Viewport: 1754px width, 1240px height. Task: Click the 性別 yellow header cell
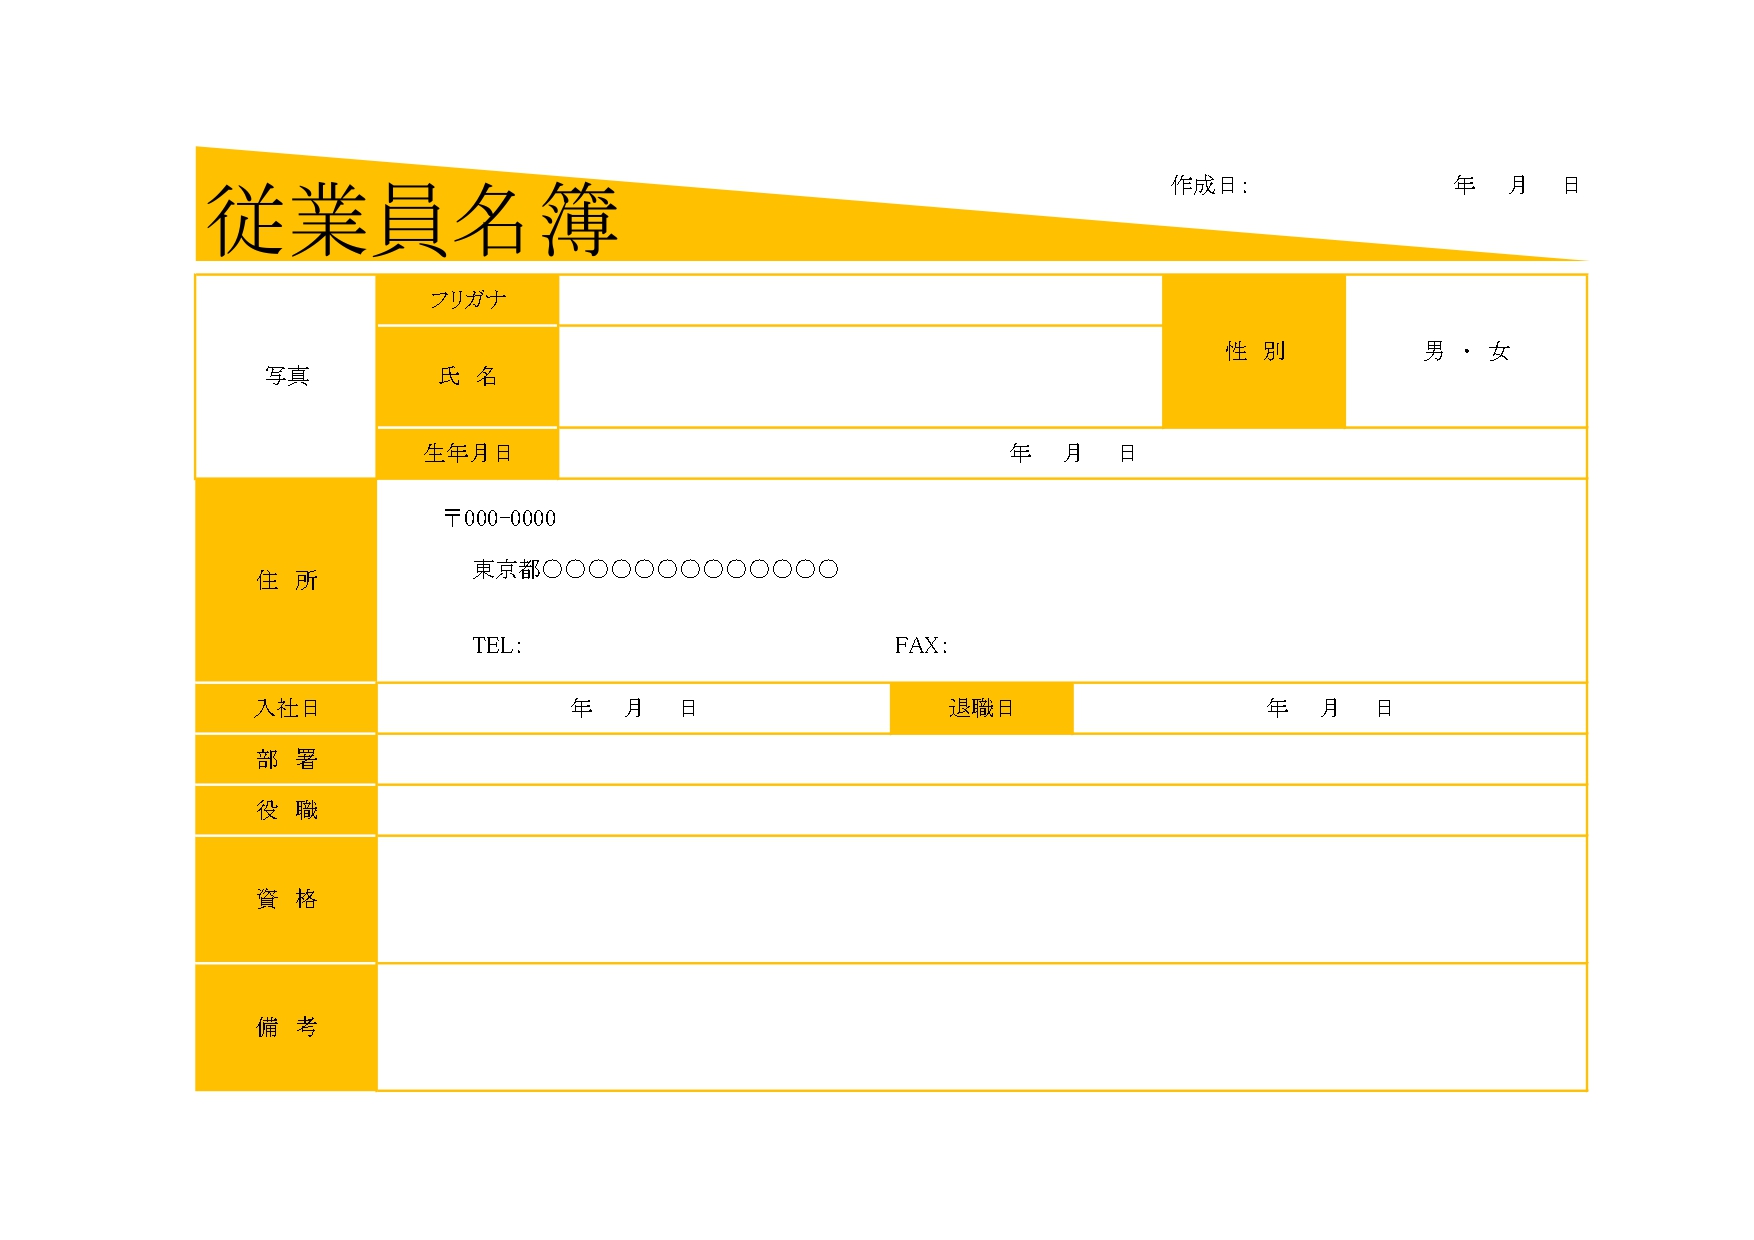[x=1254, y=351]
